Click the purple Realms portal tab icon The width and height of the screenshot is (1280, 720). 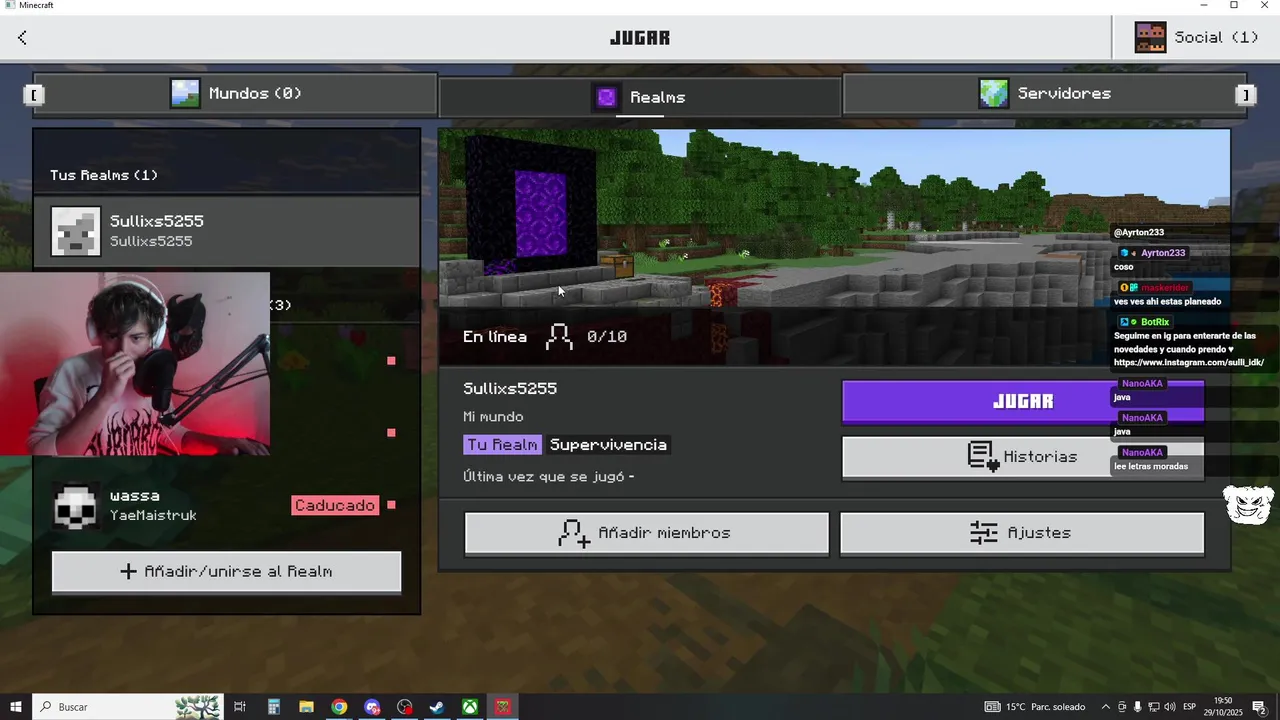pos(606,97)
